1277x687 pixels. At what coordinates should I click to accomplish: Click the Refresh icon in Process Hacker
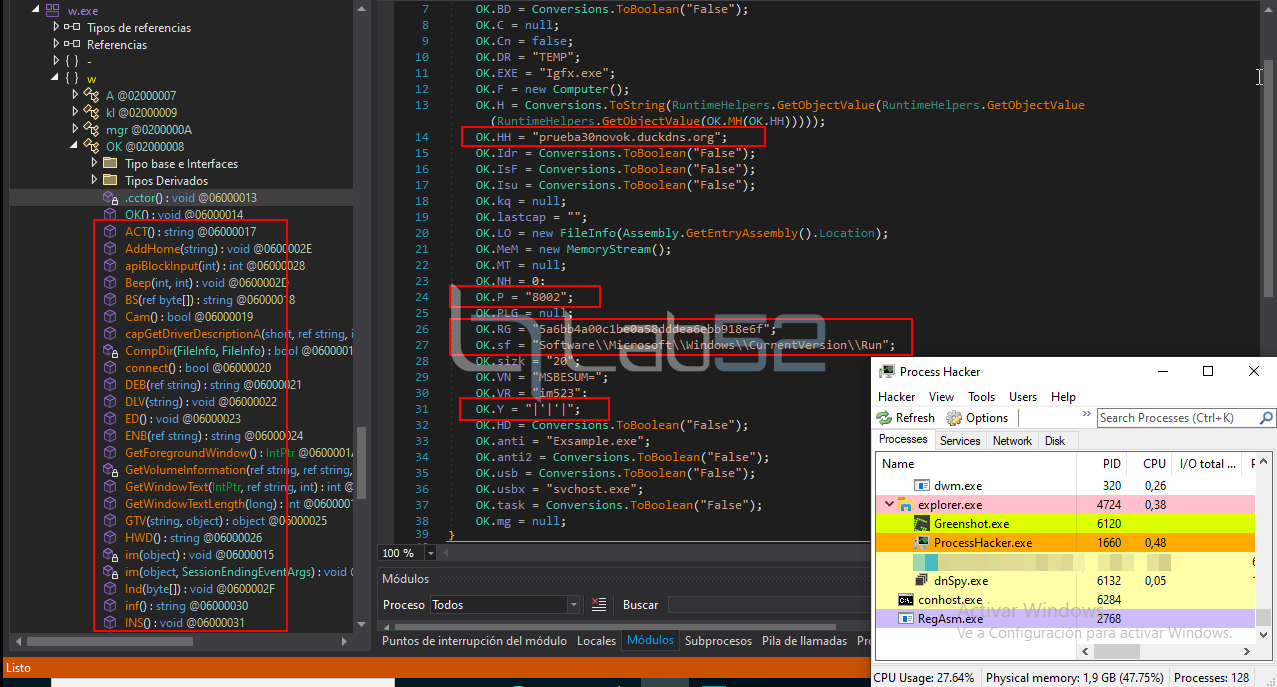click(884, 418)
